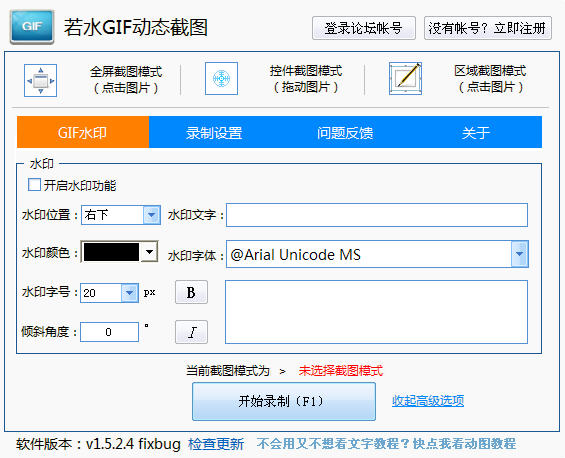Click the GIF application logo icon
Image resolution: width=565 pixels, height=458 pixels.
32,27
